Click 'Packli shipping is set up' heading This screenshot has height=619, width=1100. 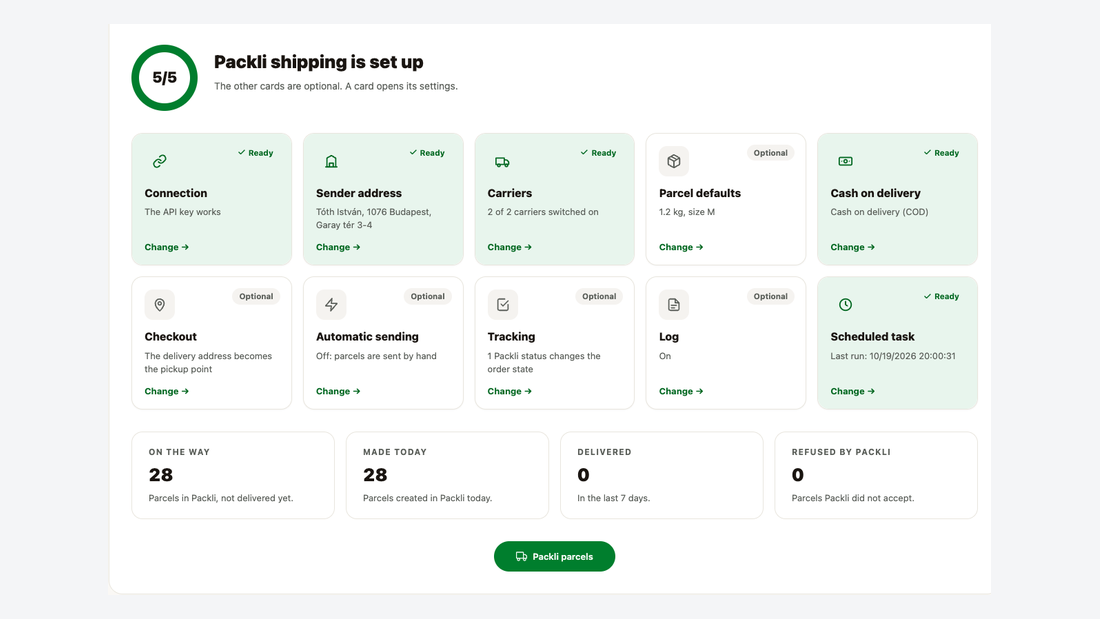pos(318,62)
